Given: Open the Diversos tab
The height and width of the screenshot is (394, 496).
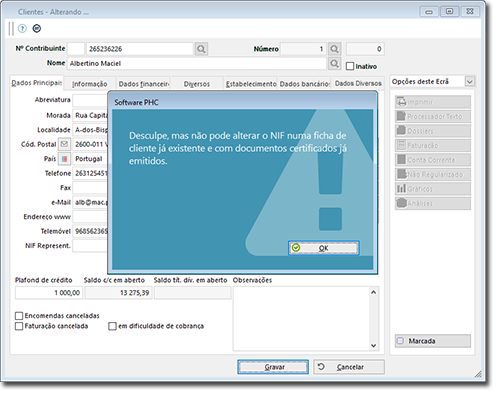Looking at the screenshot, I should coord(197,84).
